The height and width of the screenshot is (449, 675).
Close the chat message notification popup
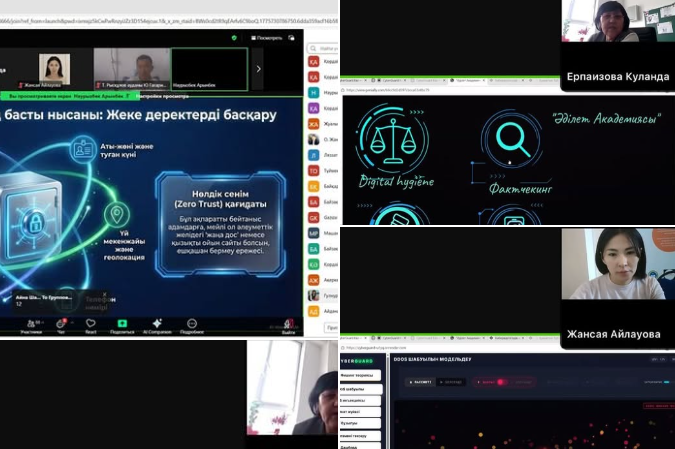pyautogui.click(x=105, y=294)
